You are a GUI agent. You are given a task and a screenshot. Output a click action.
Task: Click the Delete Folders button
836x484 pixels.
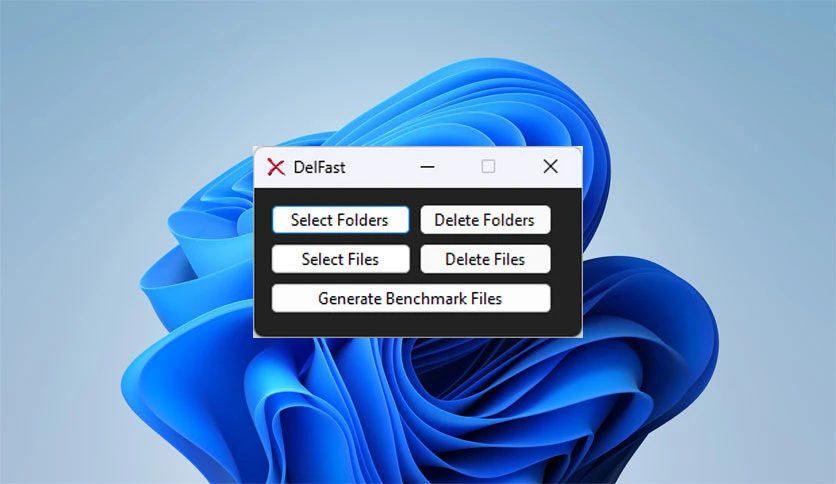tap(485, 220)
